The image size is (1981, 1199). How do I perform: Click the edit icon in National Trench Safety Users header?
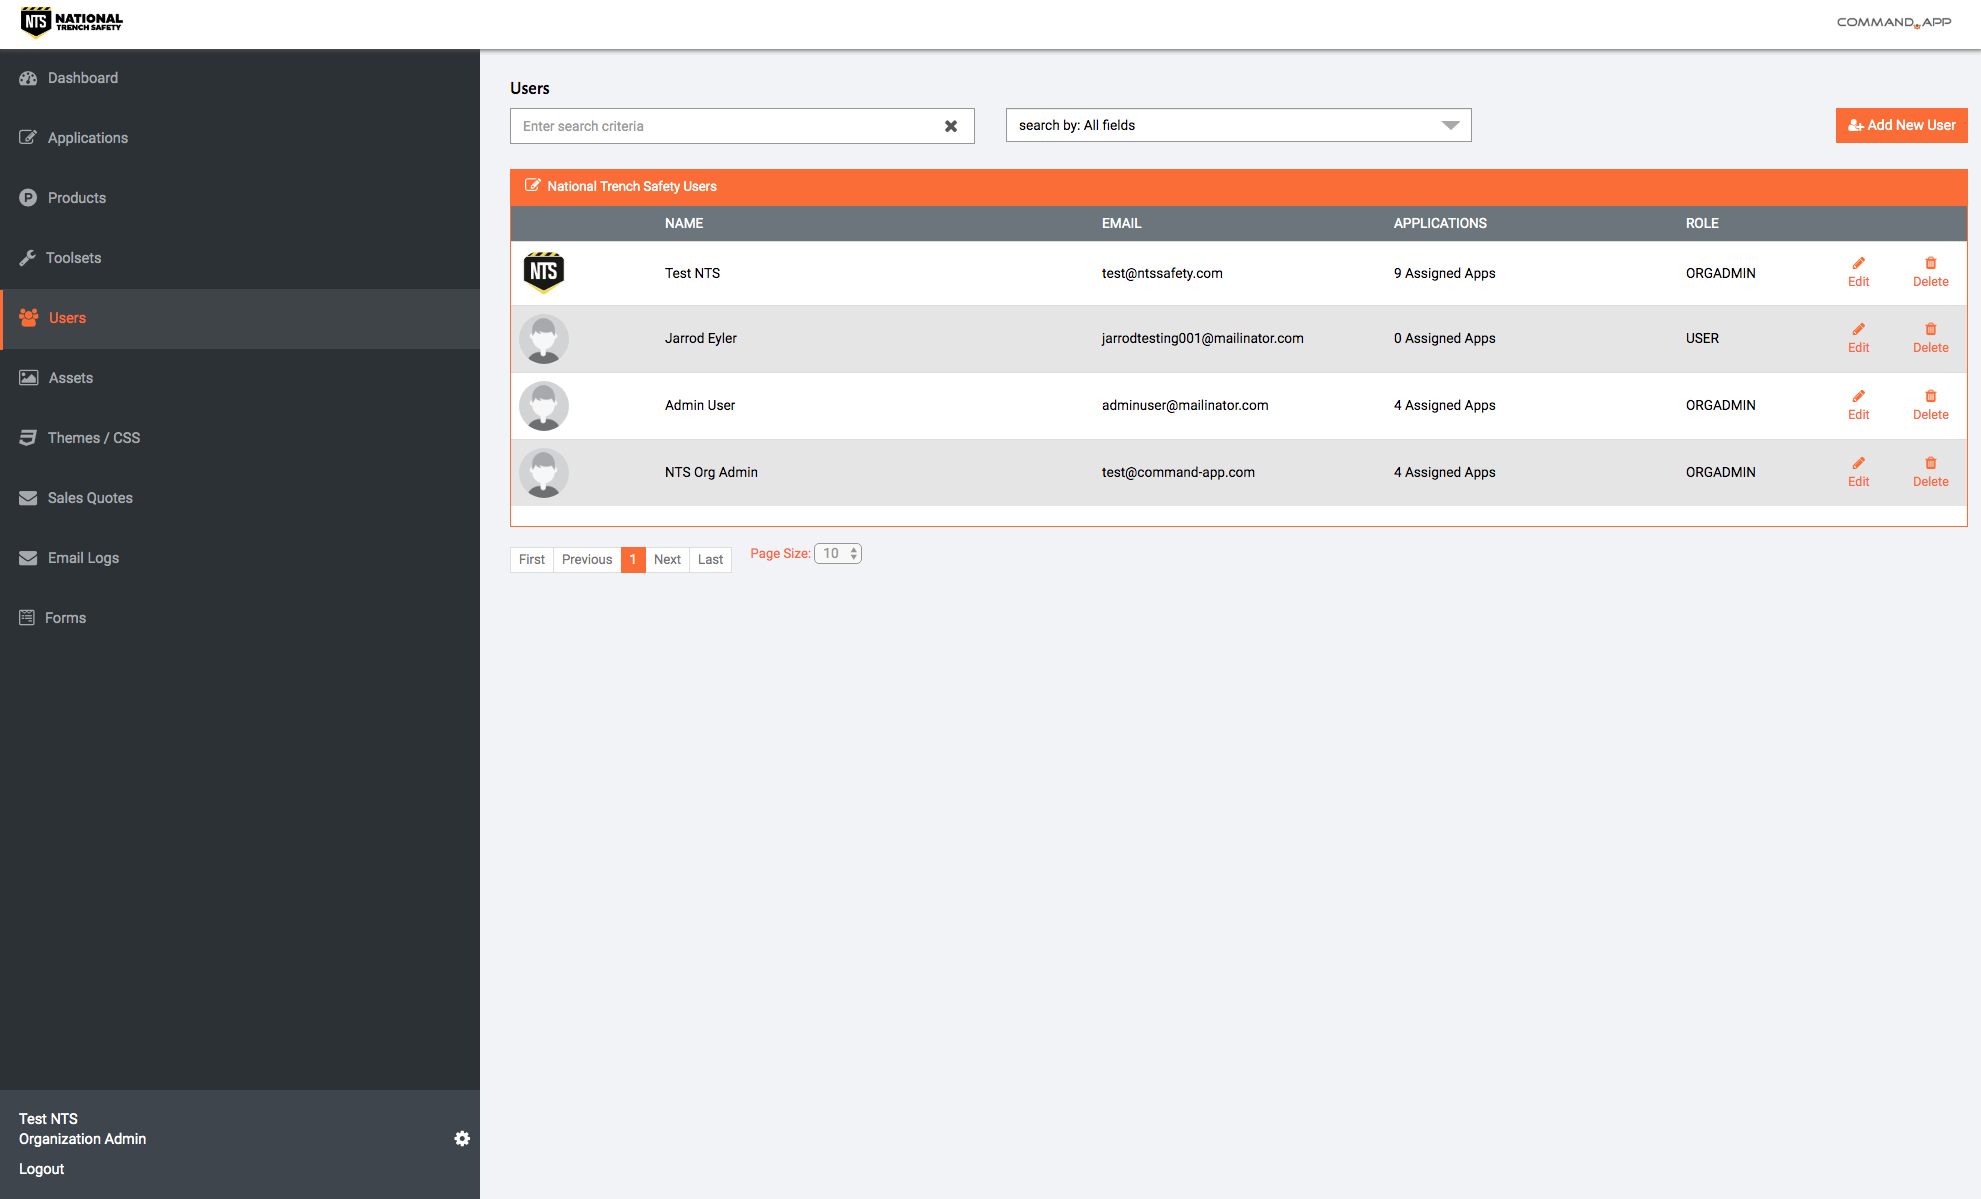(x=532, y=185)
